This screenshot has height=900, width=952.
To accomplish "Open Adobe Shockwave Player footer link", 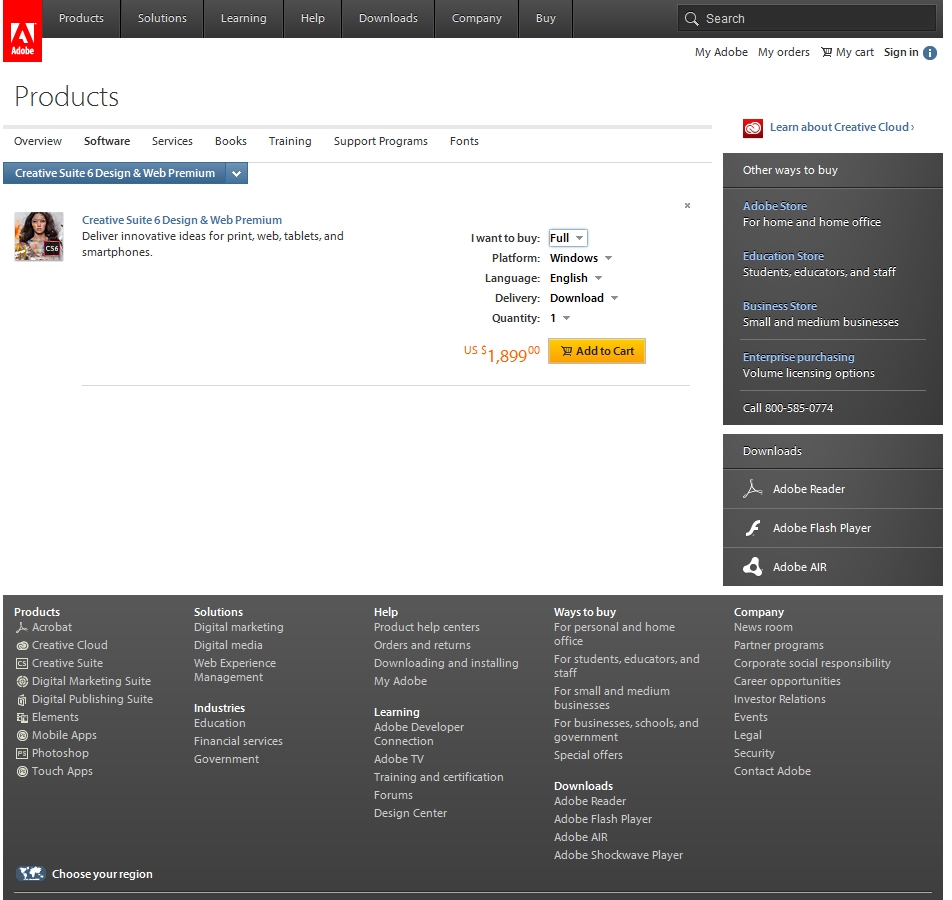I will pos(618,855).
